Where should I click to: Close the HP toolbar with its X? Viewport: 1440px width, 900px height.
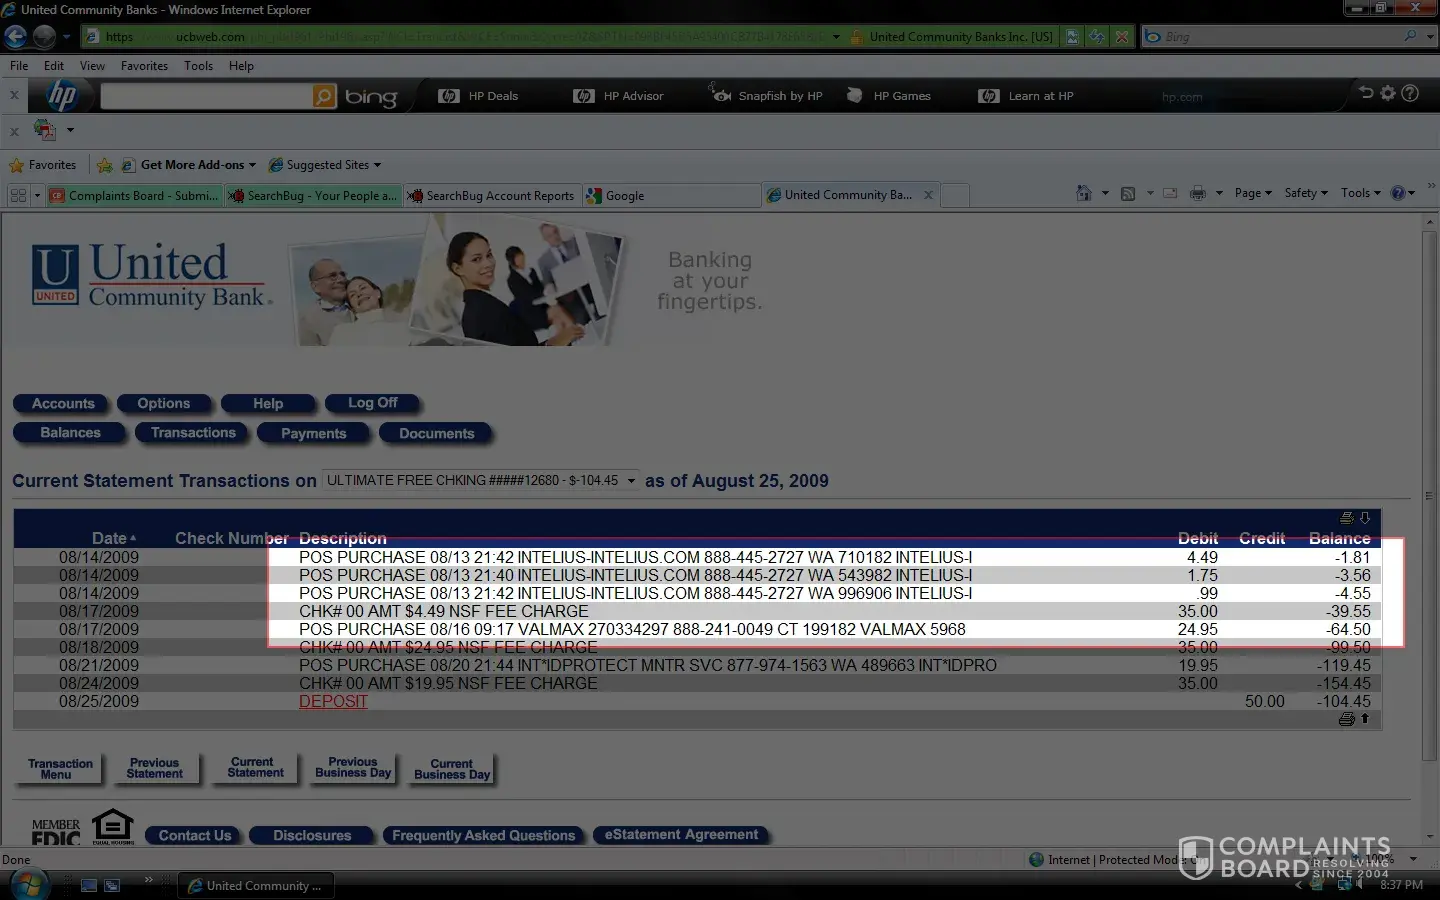pos(14,96)
